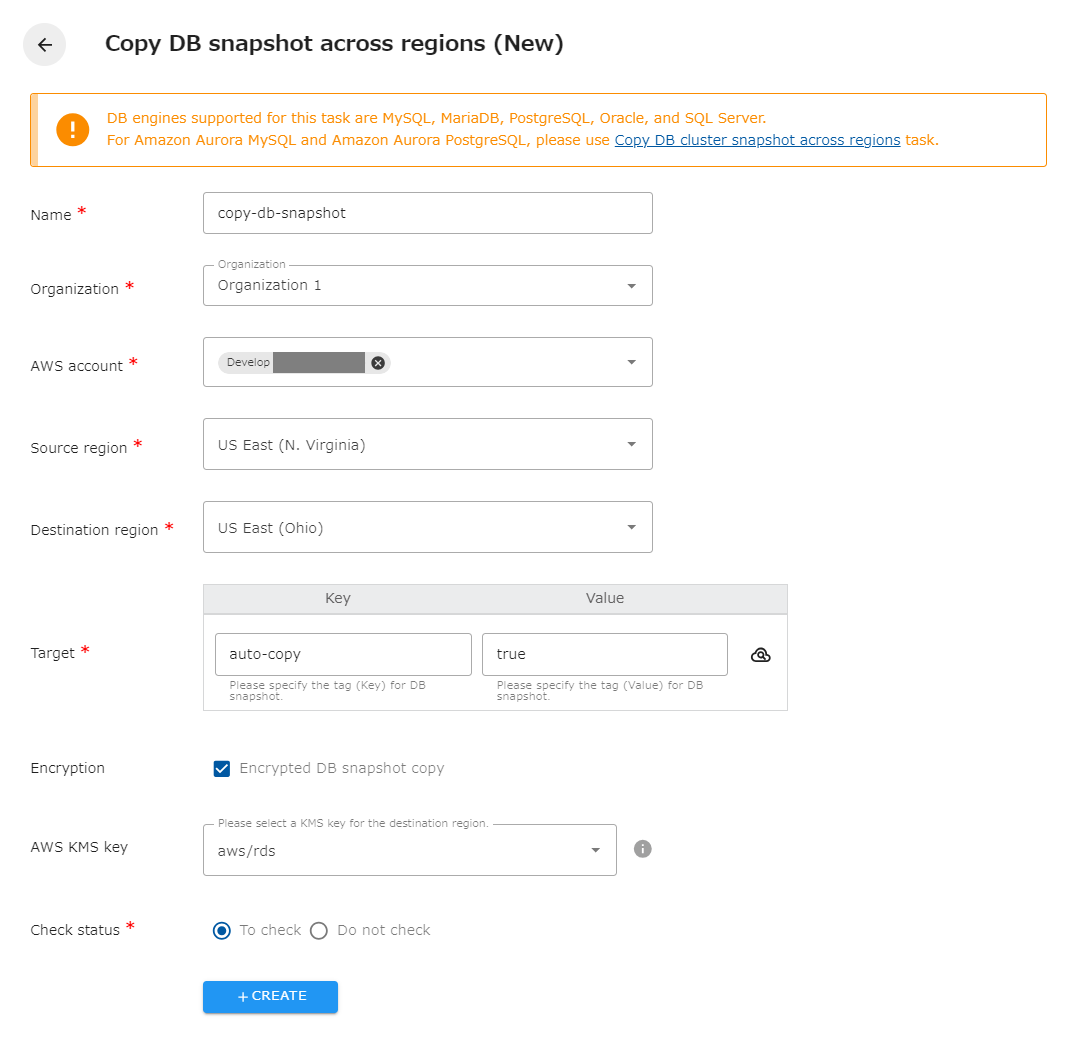1072x1037 pixels.
Task: Click the info icon next to the AWS KMS key field
Action: click(x=642, y=849)
